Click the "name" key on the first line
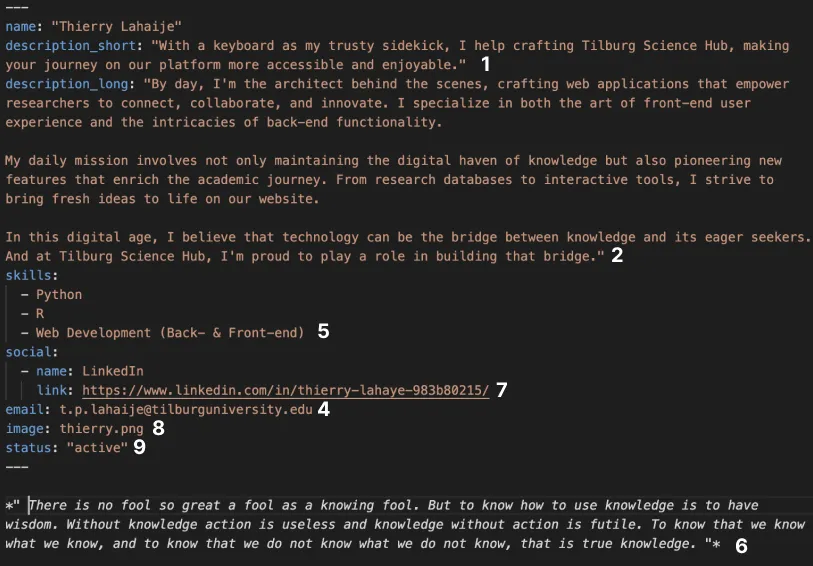Screen dimensions: 813x566 coord(21,27)
